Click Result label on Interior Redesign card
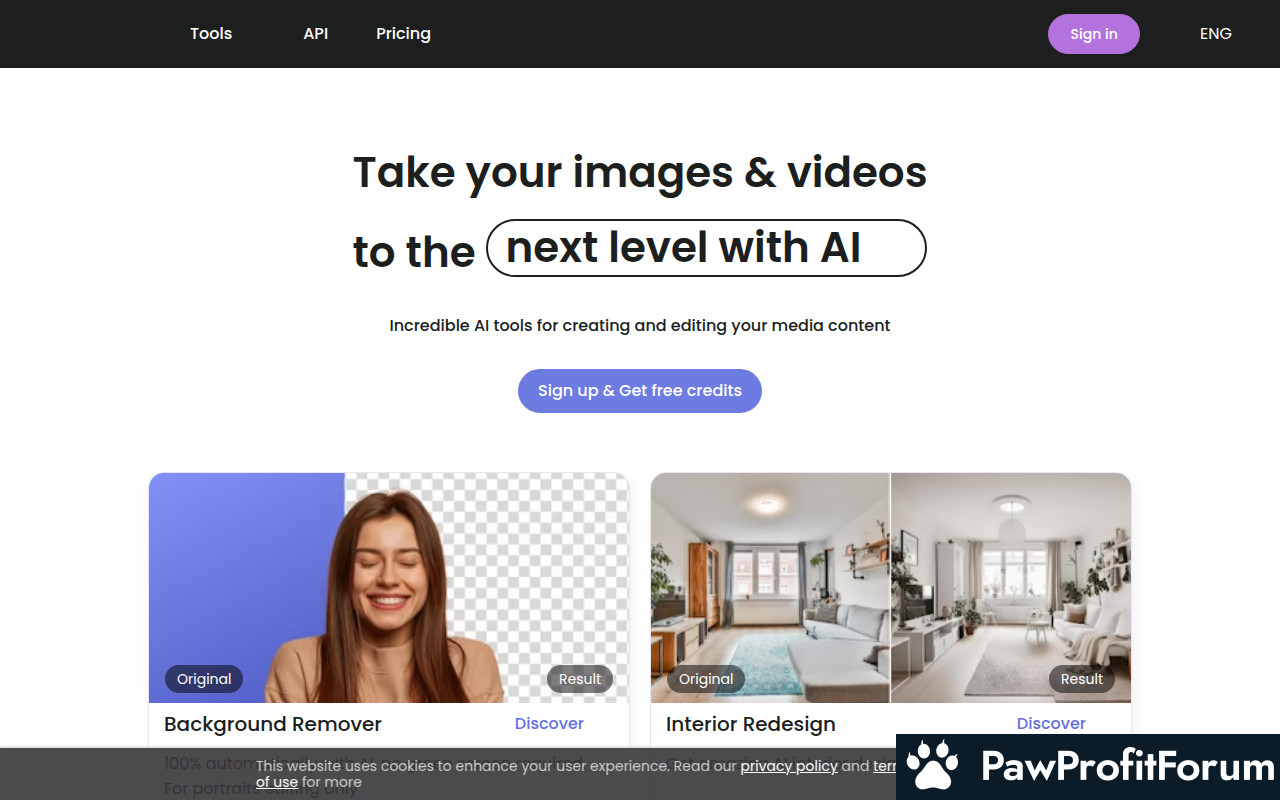 click(x=1082, y=679)
